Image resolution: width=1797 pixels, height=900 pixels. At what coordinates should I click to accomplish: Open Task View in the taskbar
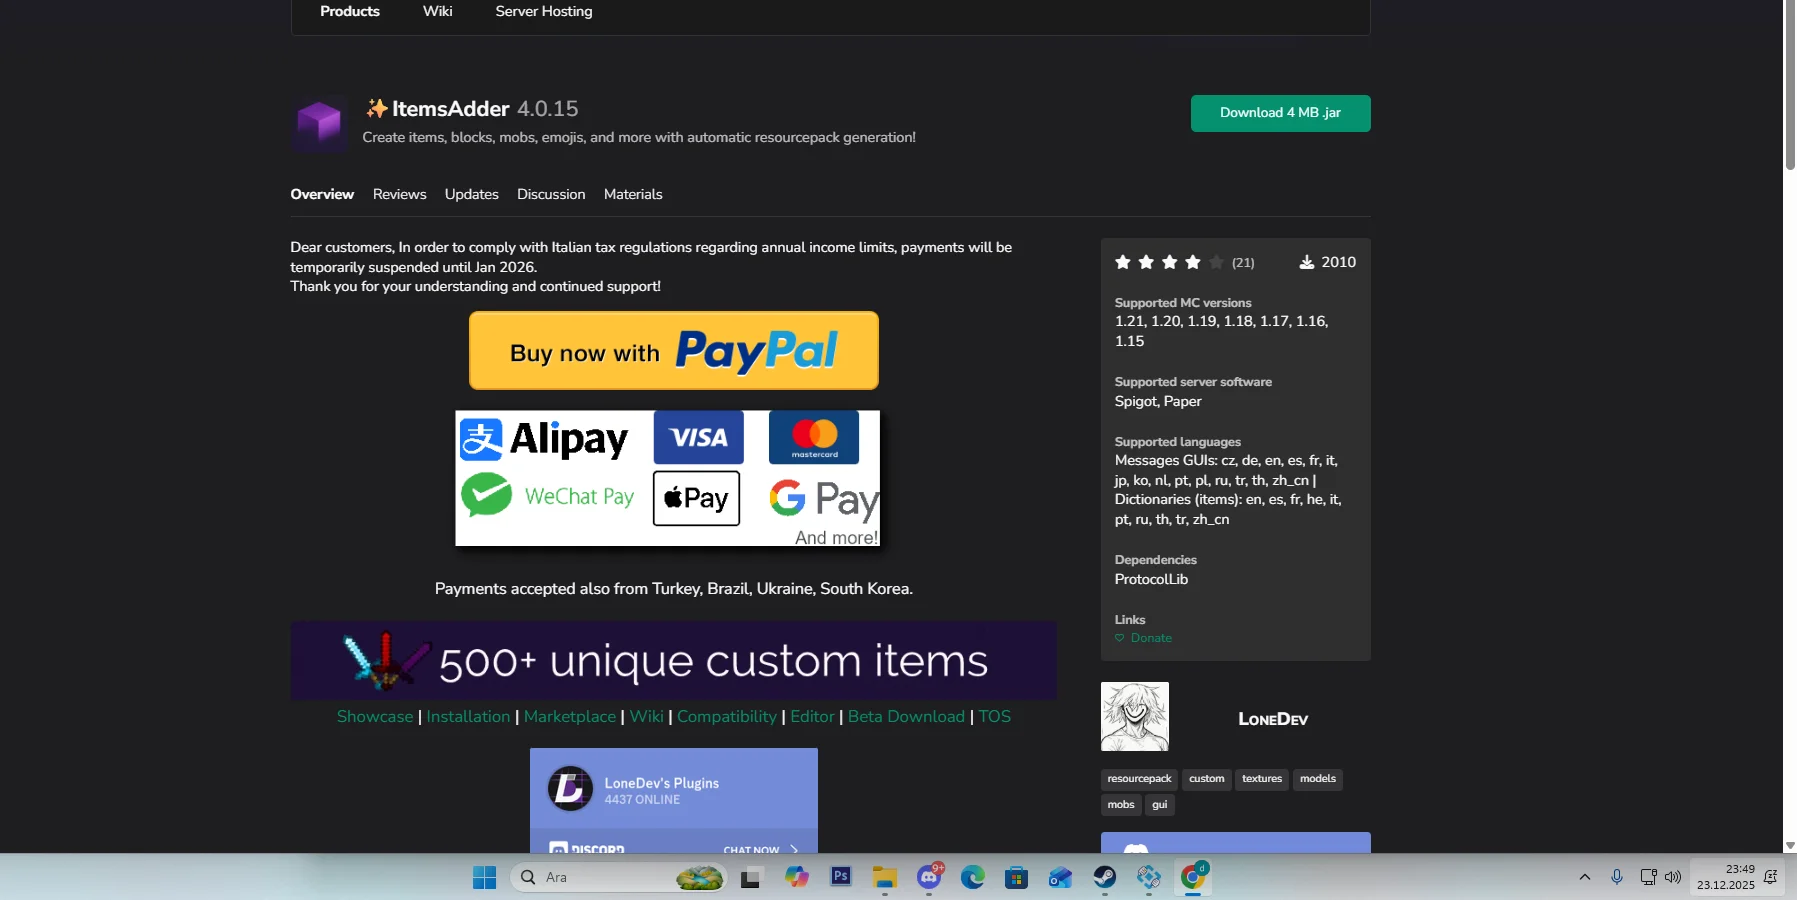click(751, 877)
